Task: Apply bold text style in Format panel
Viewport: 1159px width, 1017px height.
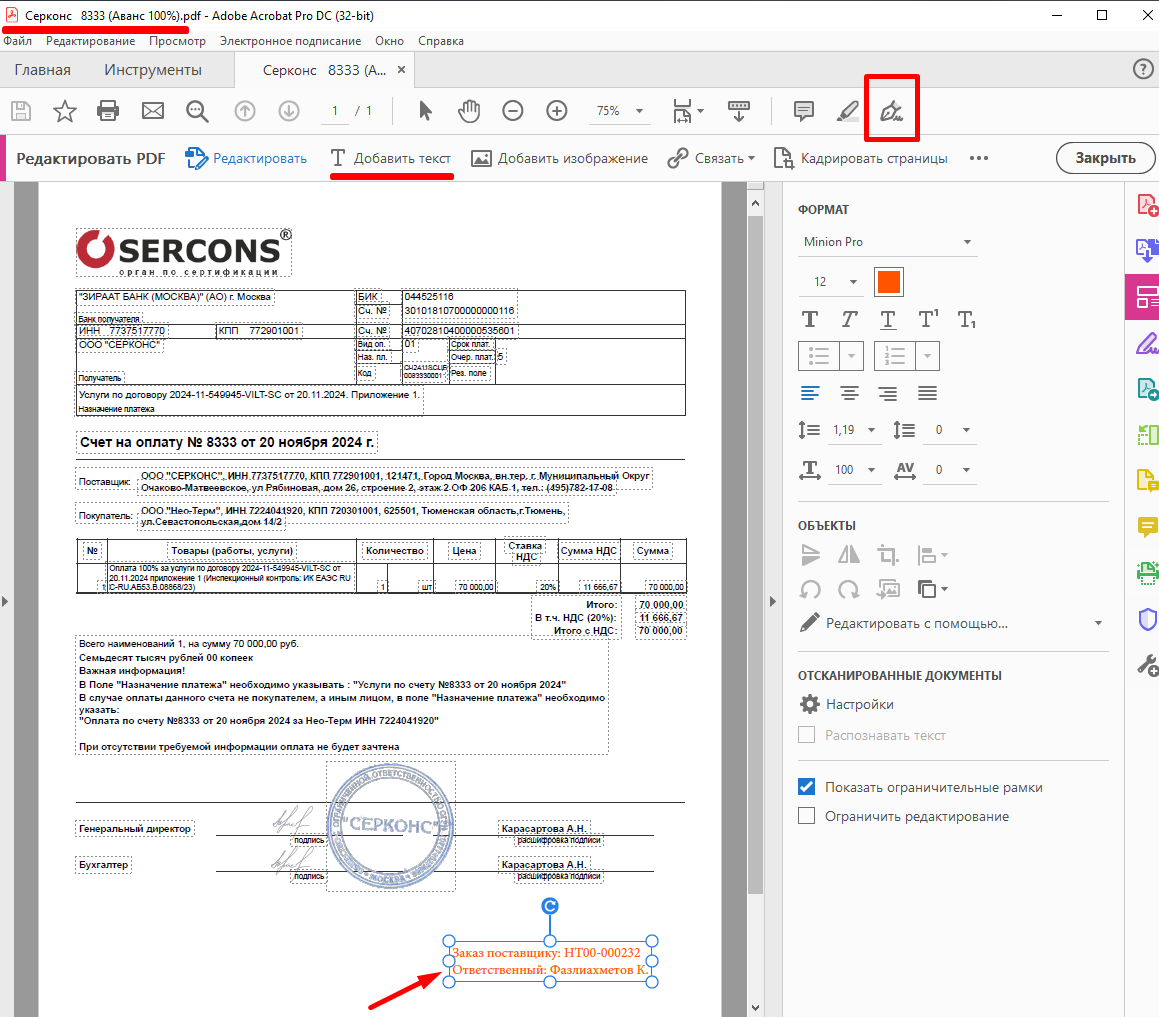Action: point(810,319)
